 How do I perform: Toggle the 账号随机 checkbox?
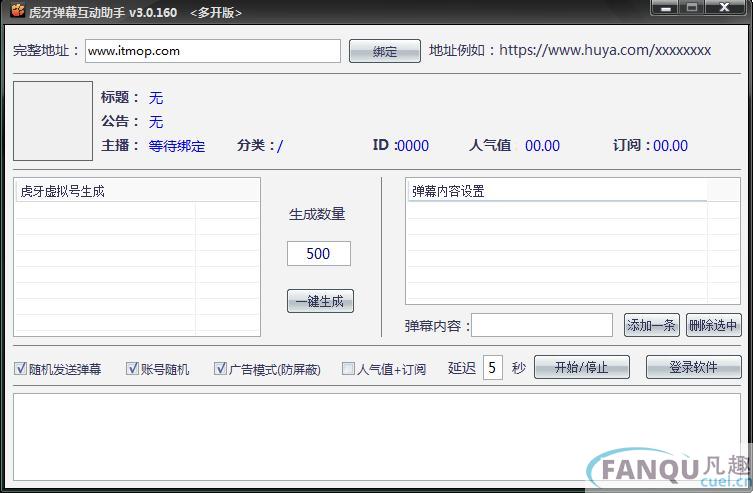click(132, 368)
